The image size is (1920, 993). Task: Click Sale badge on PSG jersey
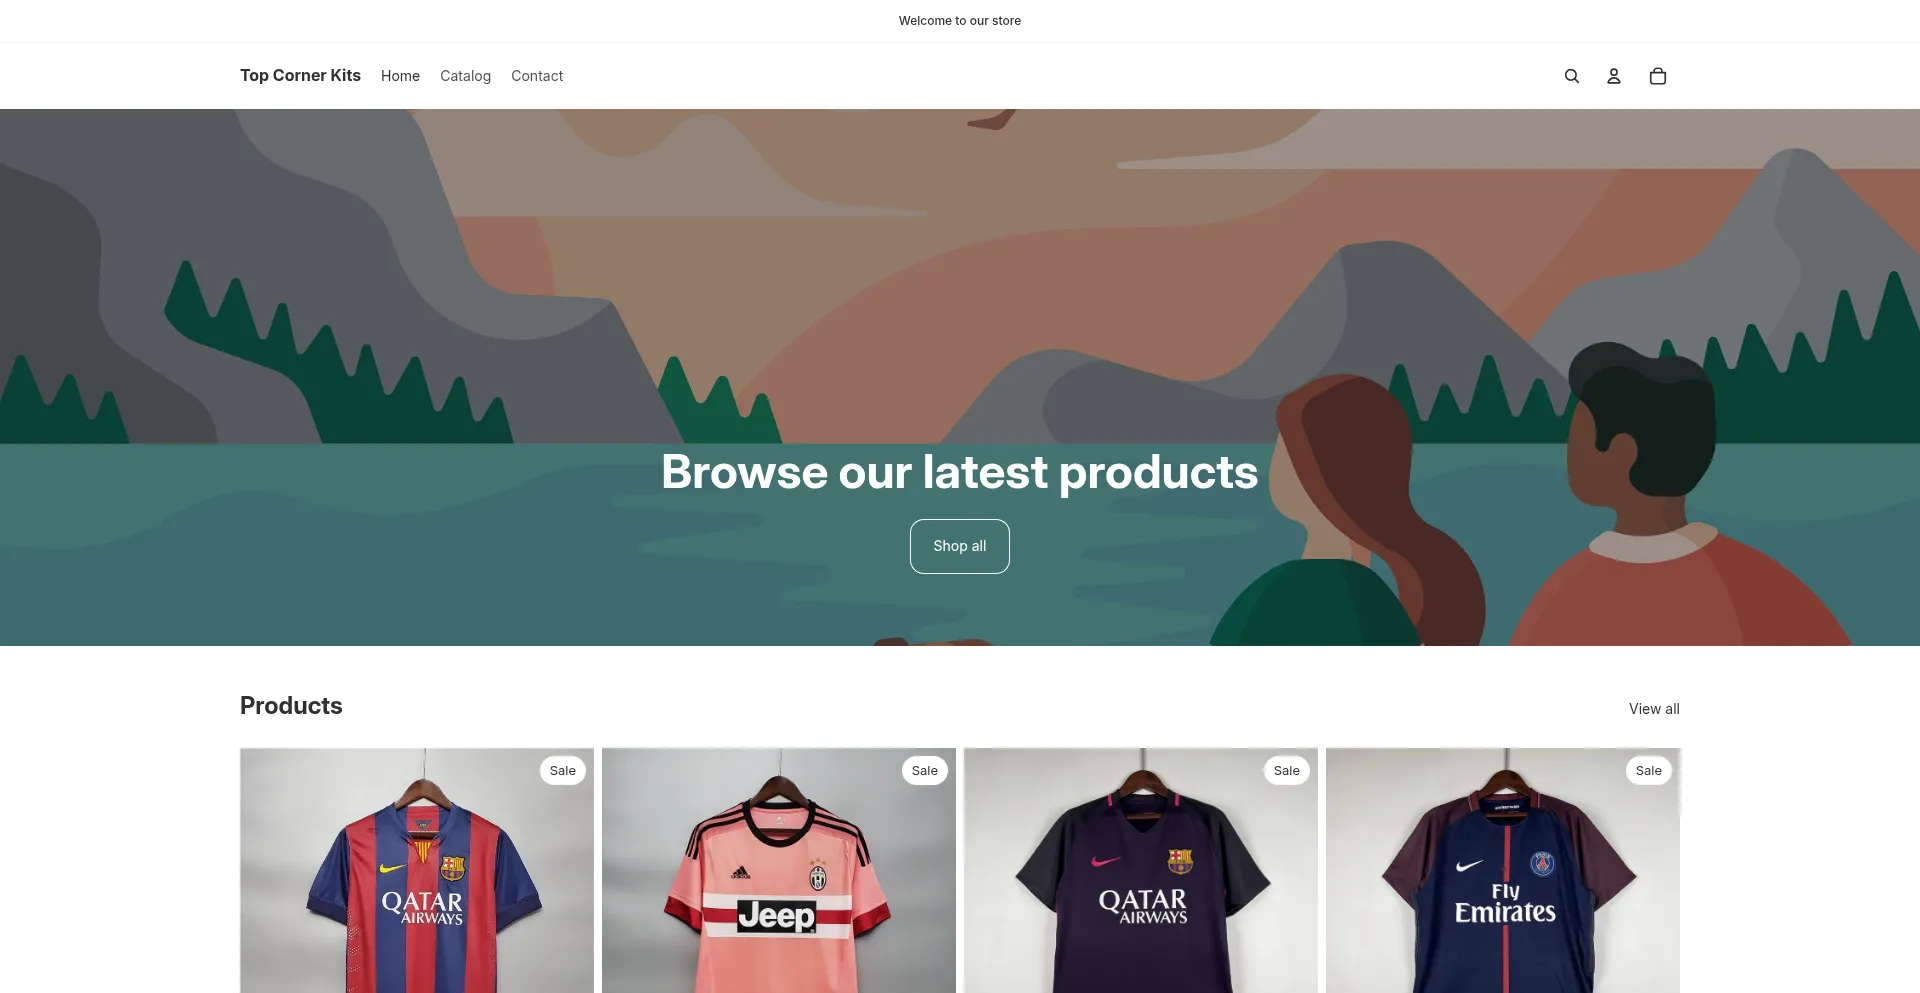tap(1649, 771)
